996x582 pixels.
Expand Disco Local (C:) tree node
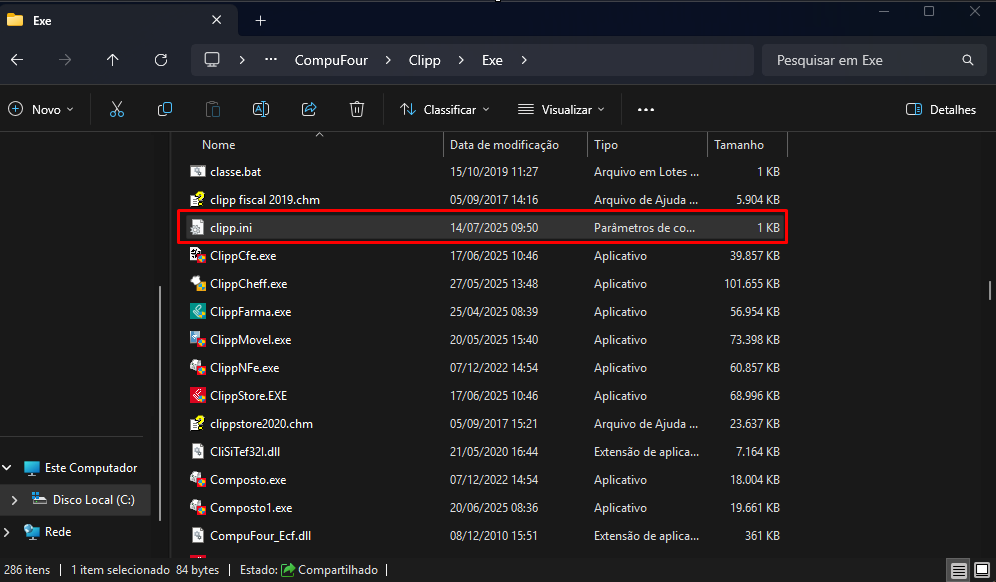[14, 499]
